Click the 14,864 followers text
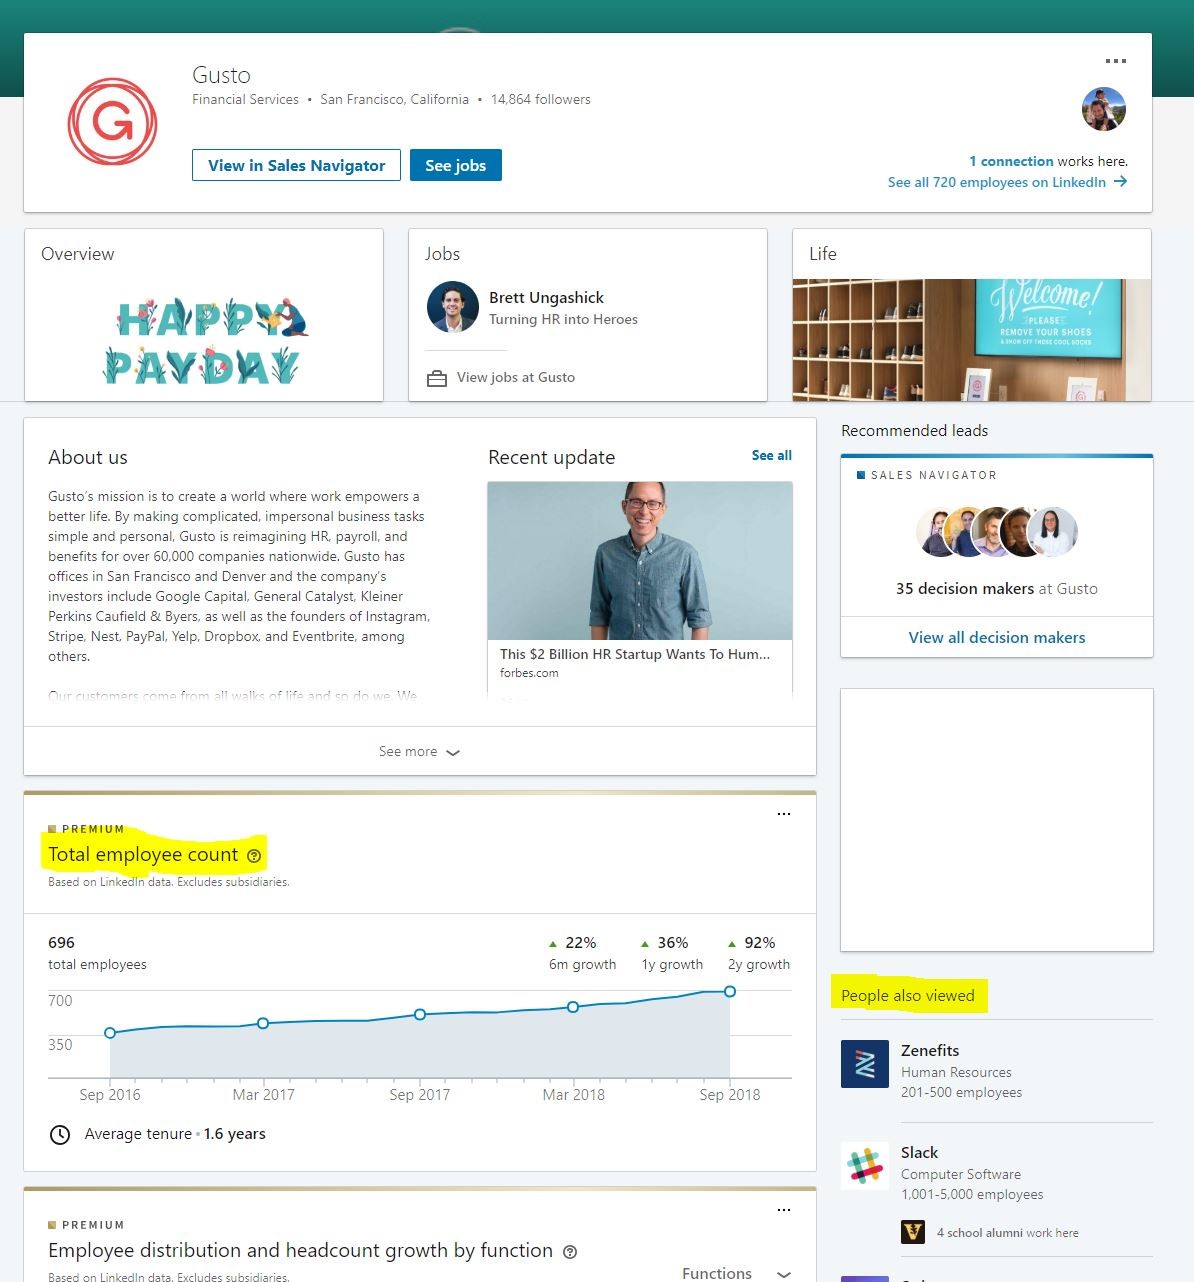The height and width of the screenshot is (1282, 1194). pos(541,99)
